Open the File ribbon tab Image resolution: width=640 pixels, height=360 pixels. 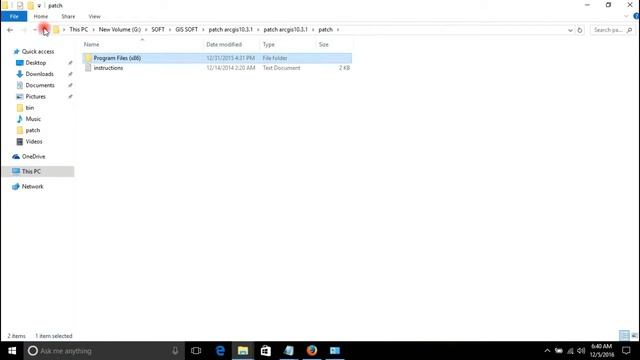coord(14,16)
